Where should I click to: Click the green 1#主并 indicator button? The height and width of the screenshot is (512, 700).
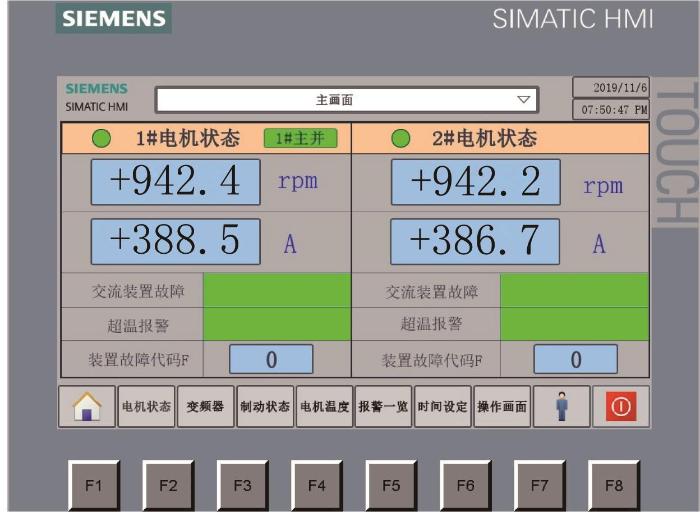click(x=300, y=138)
